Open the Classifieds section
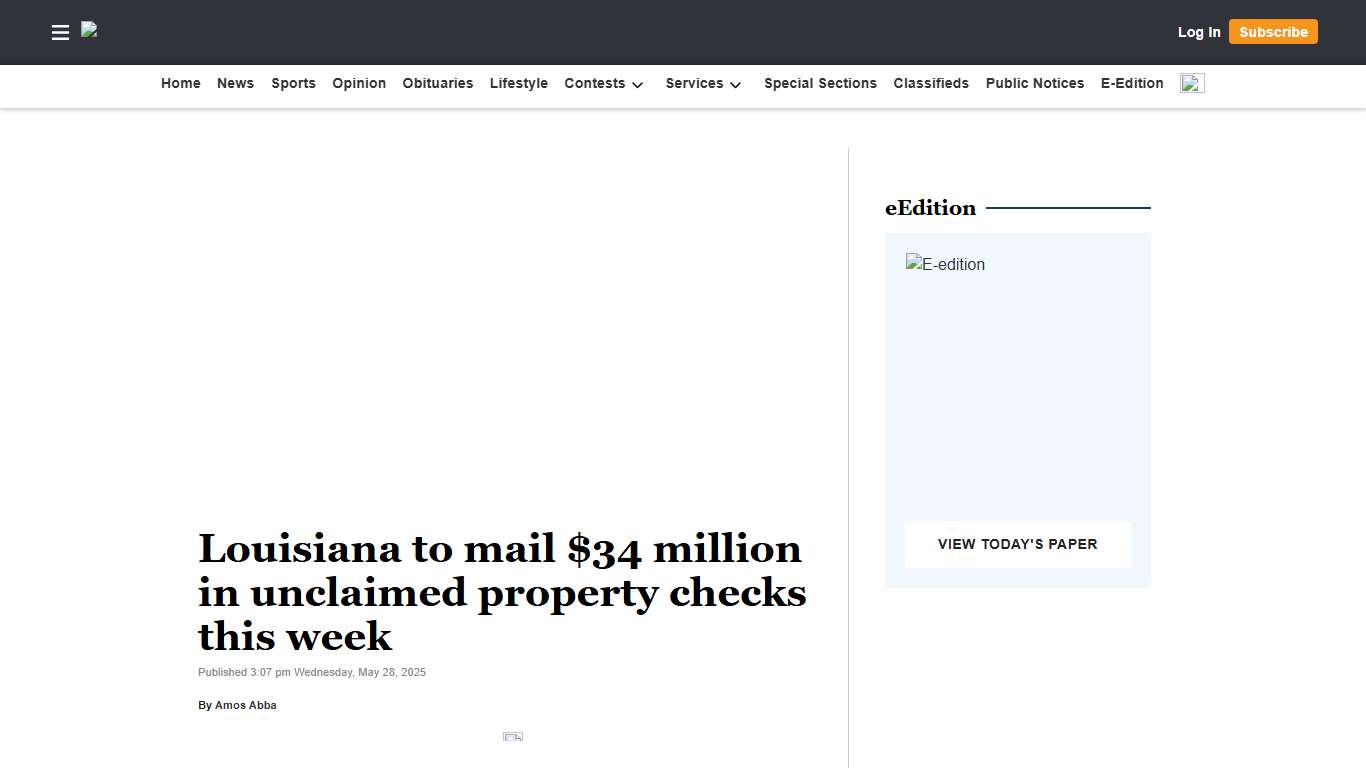The height and width of the screenshot is (768, 1366). [x=931, y=84]
